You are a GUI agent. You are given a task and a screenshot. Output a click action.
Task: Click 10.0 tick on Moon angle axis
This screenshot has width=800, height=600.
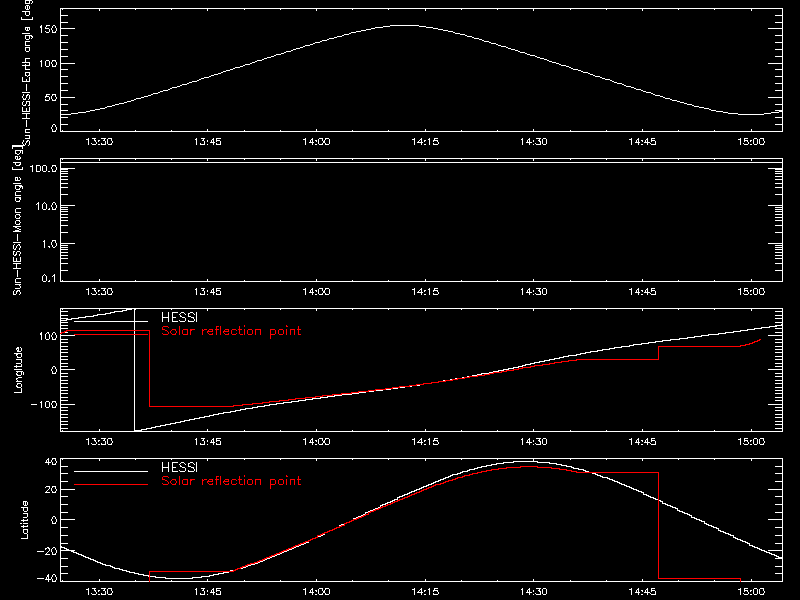(46, 206)
